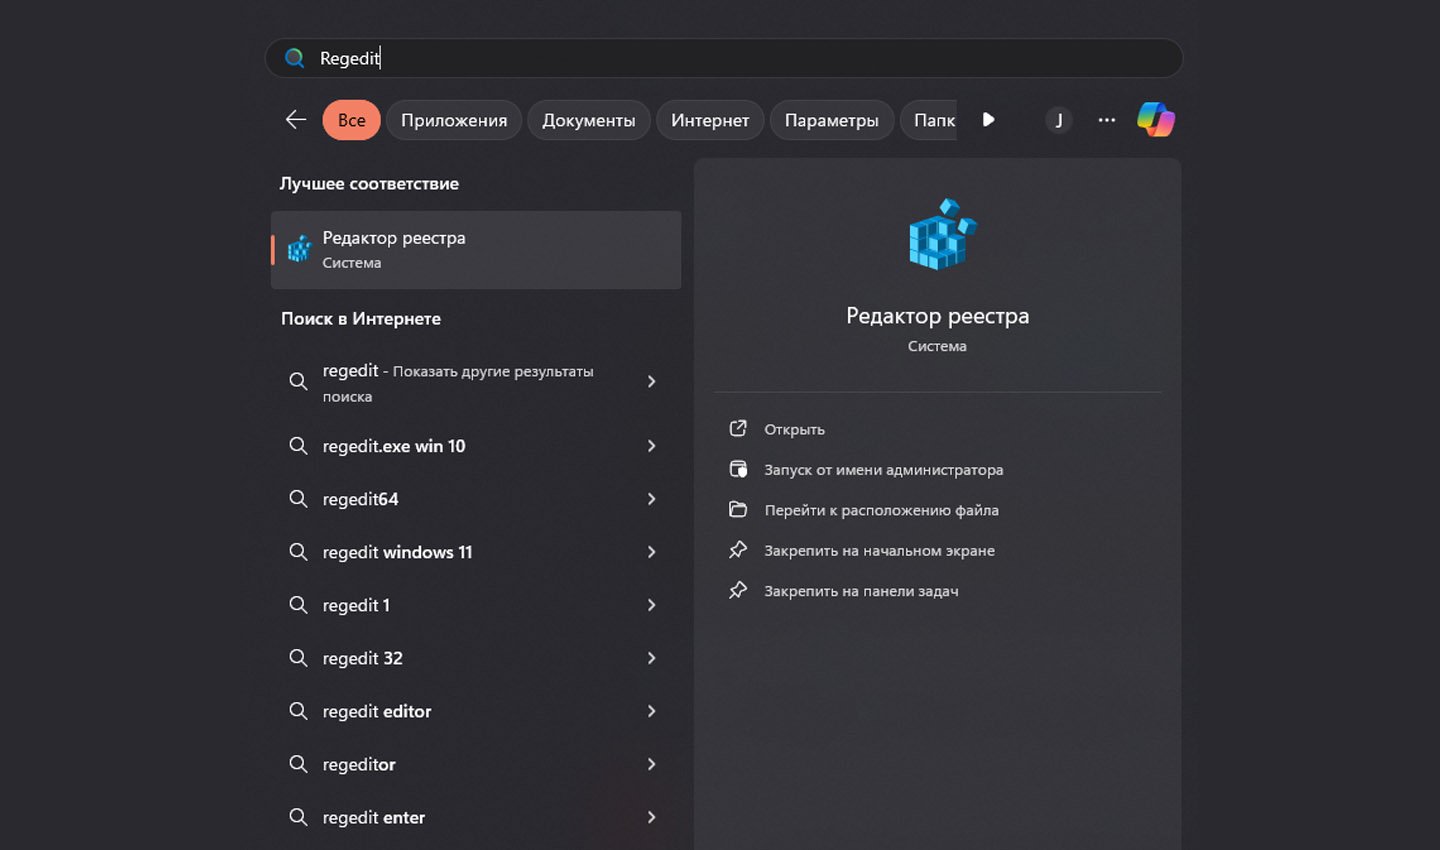This screenshot has height=850, width=1440.
Task: Select the Параметры filter tab
Action: (832, 120)
